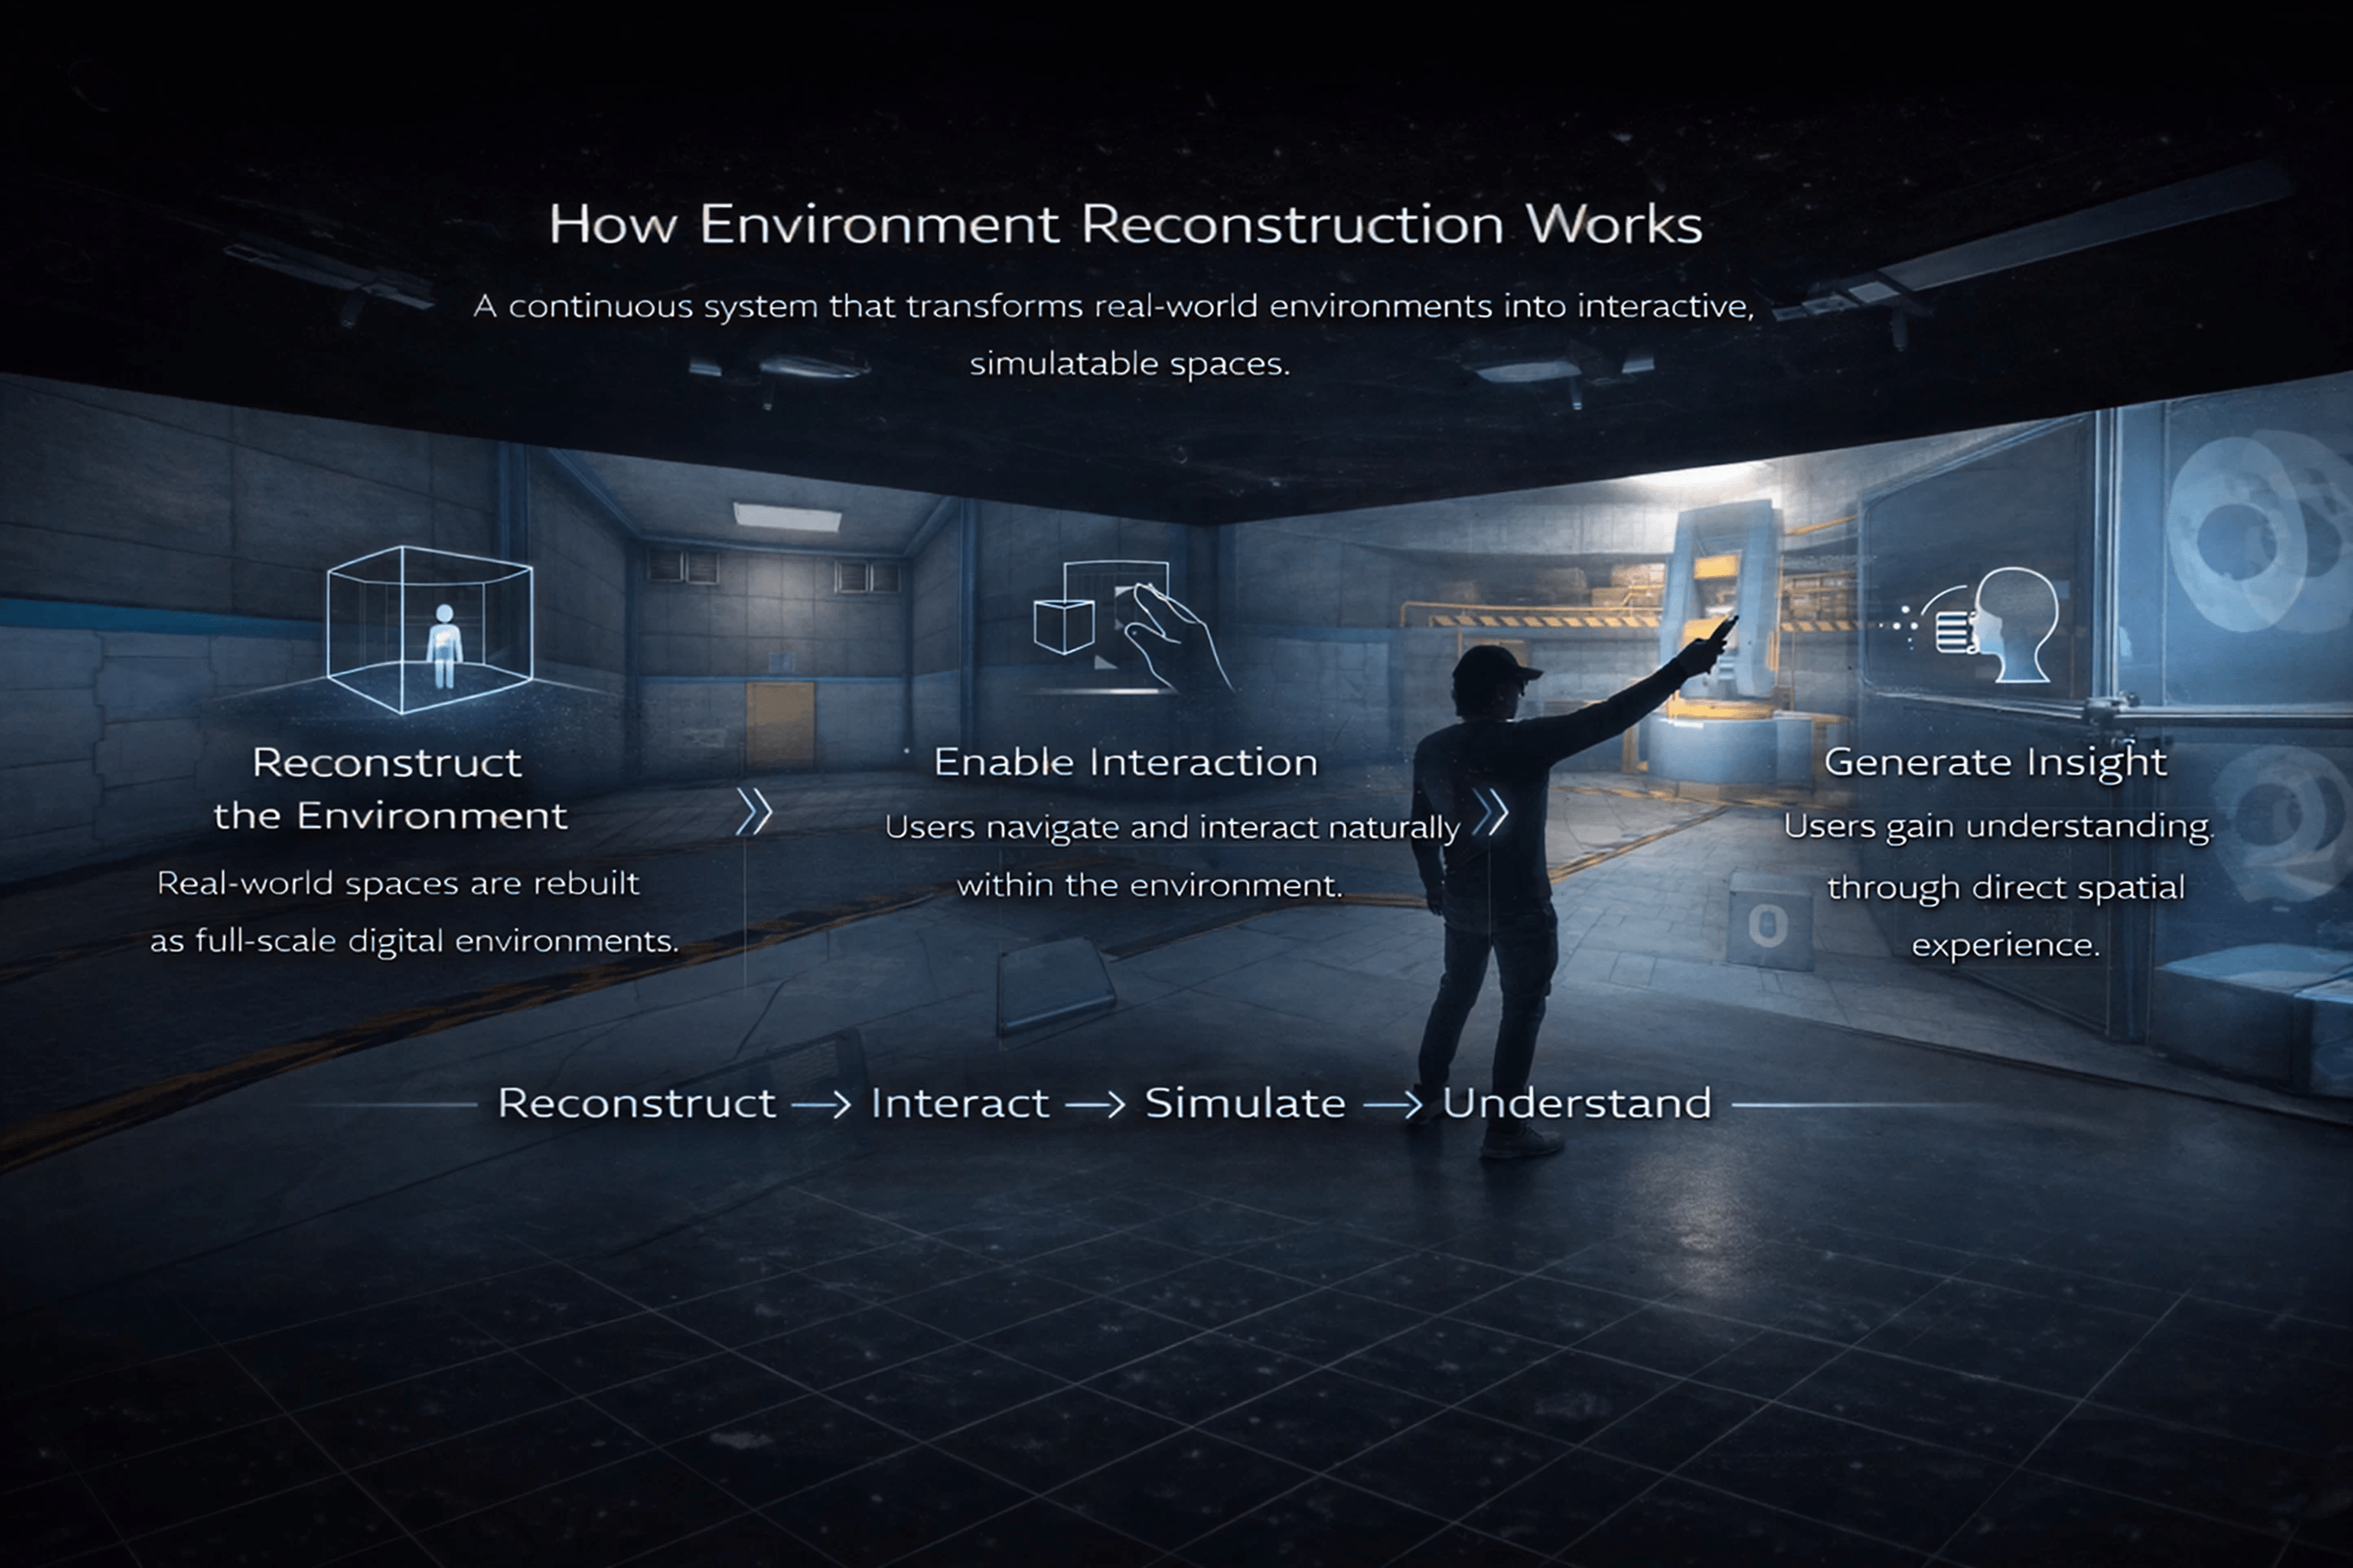This screenshot has width=2353, height=1568.
Task: Select the Generate Insight heading
Action: (x=1996, y=763)
